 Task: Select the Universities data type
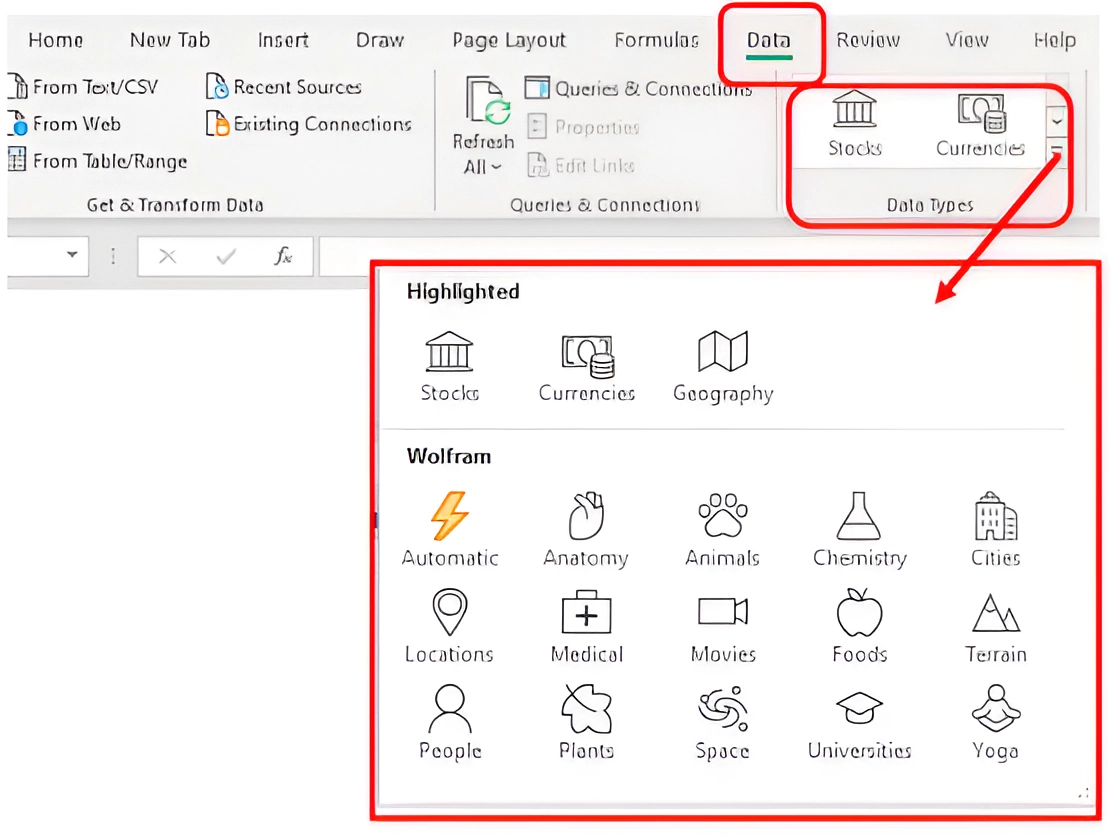pyautogui.click(x=858, y=720)
